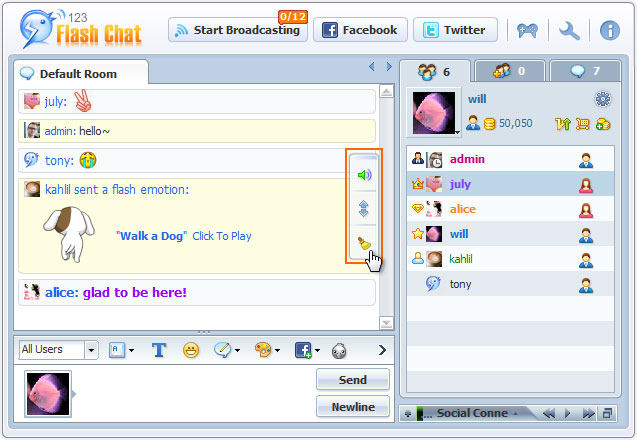Skip to next track in player
This screenshot has width=637, height=440.
(x=588, y=414)
